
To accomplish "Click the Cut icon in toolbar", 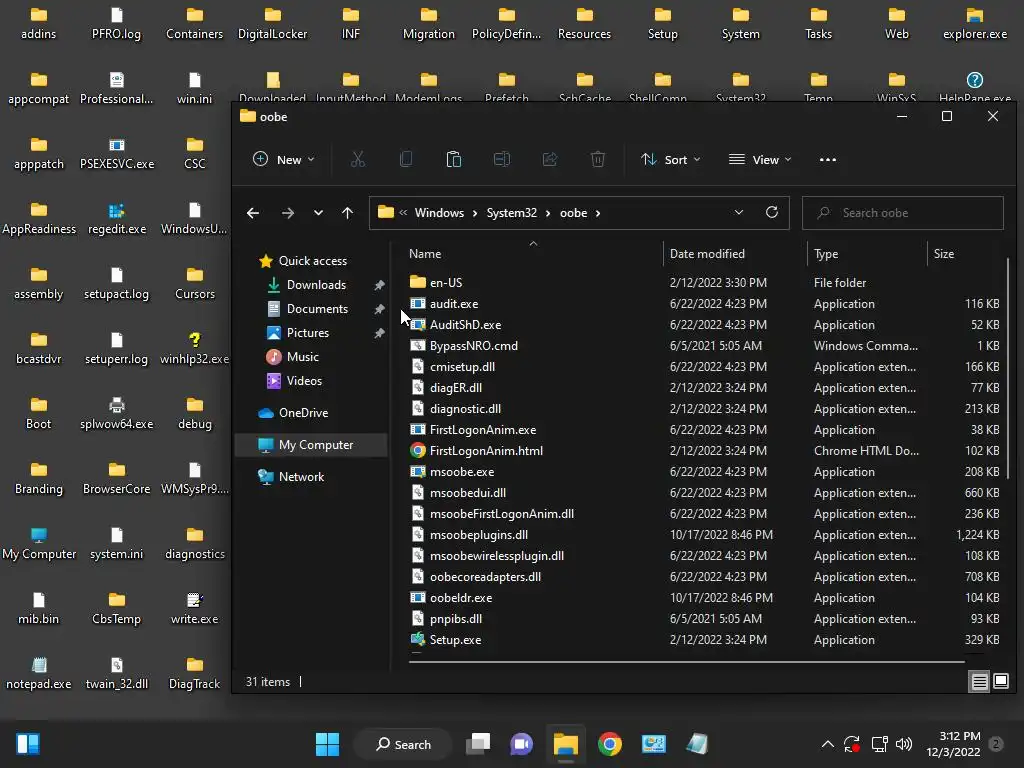I will coord(357,159).
